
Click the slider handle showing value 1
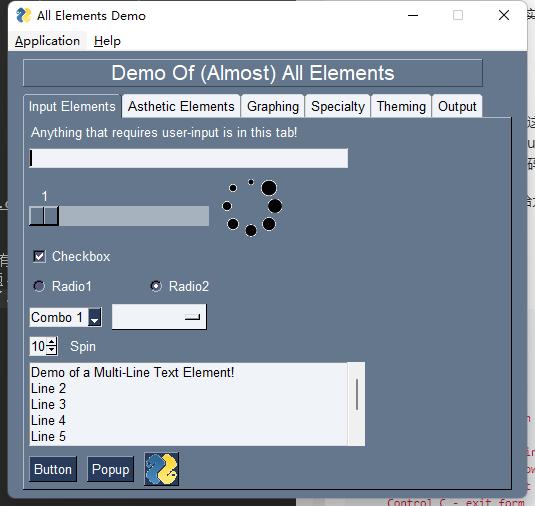pos(44,216)
